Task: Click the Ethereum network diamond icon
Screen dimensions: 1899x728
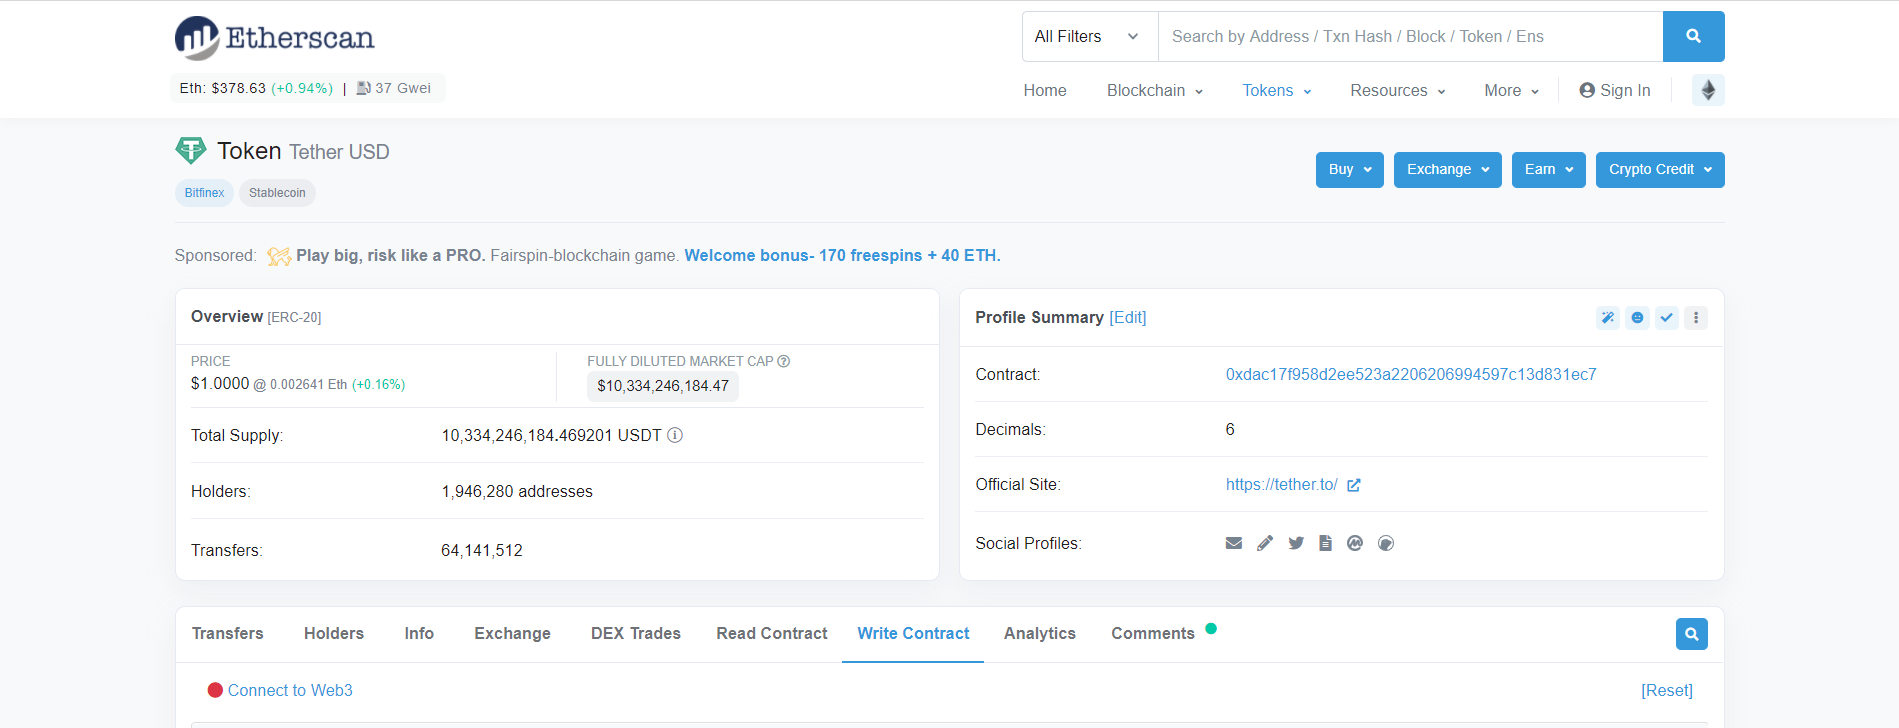Action: [1708, 90]
